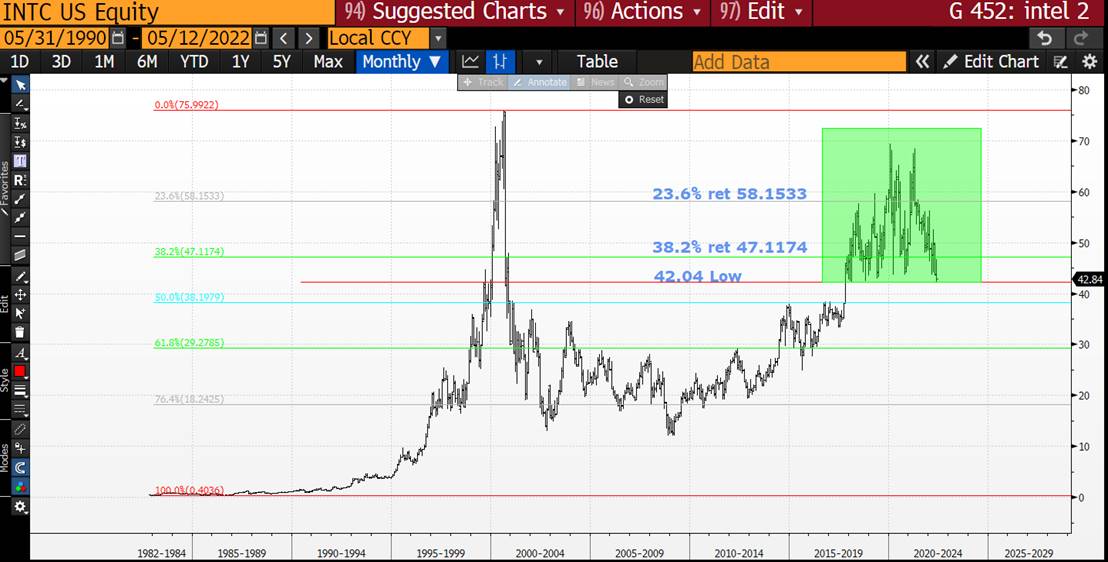This screenshot has width=1108, height=562.
Task: Select the 6M range tab
Action: point(147,62)
